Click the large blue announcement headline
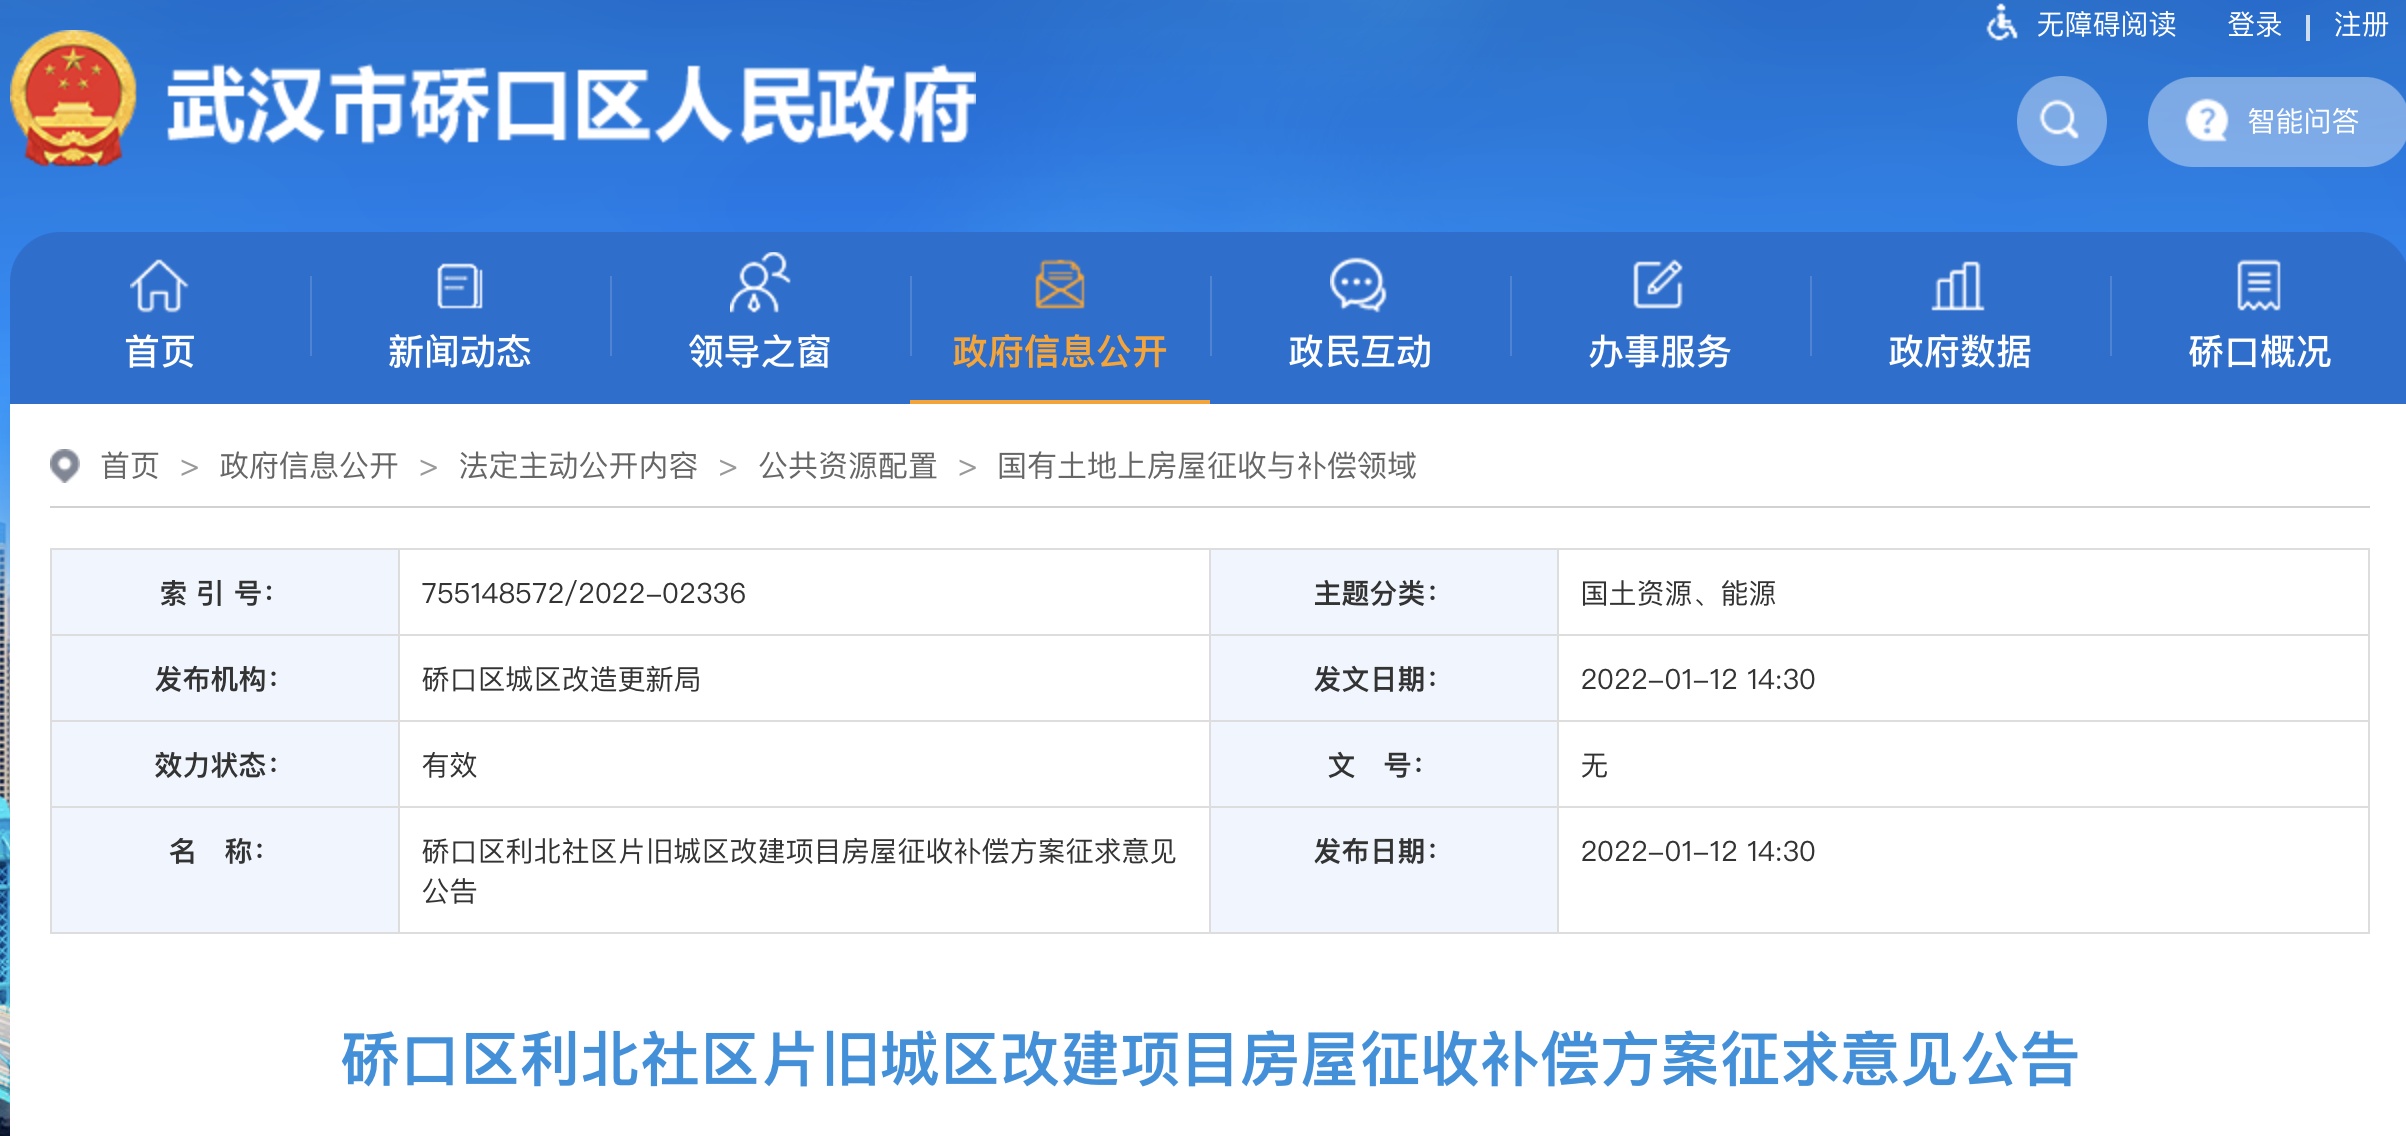2406x1136 pixels. (1210, 1060)
